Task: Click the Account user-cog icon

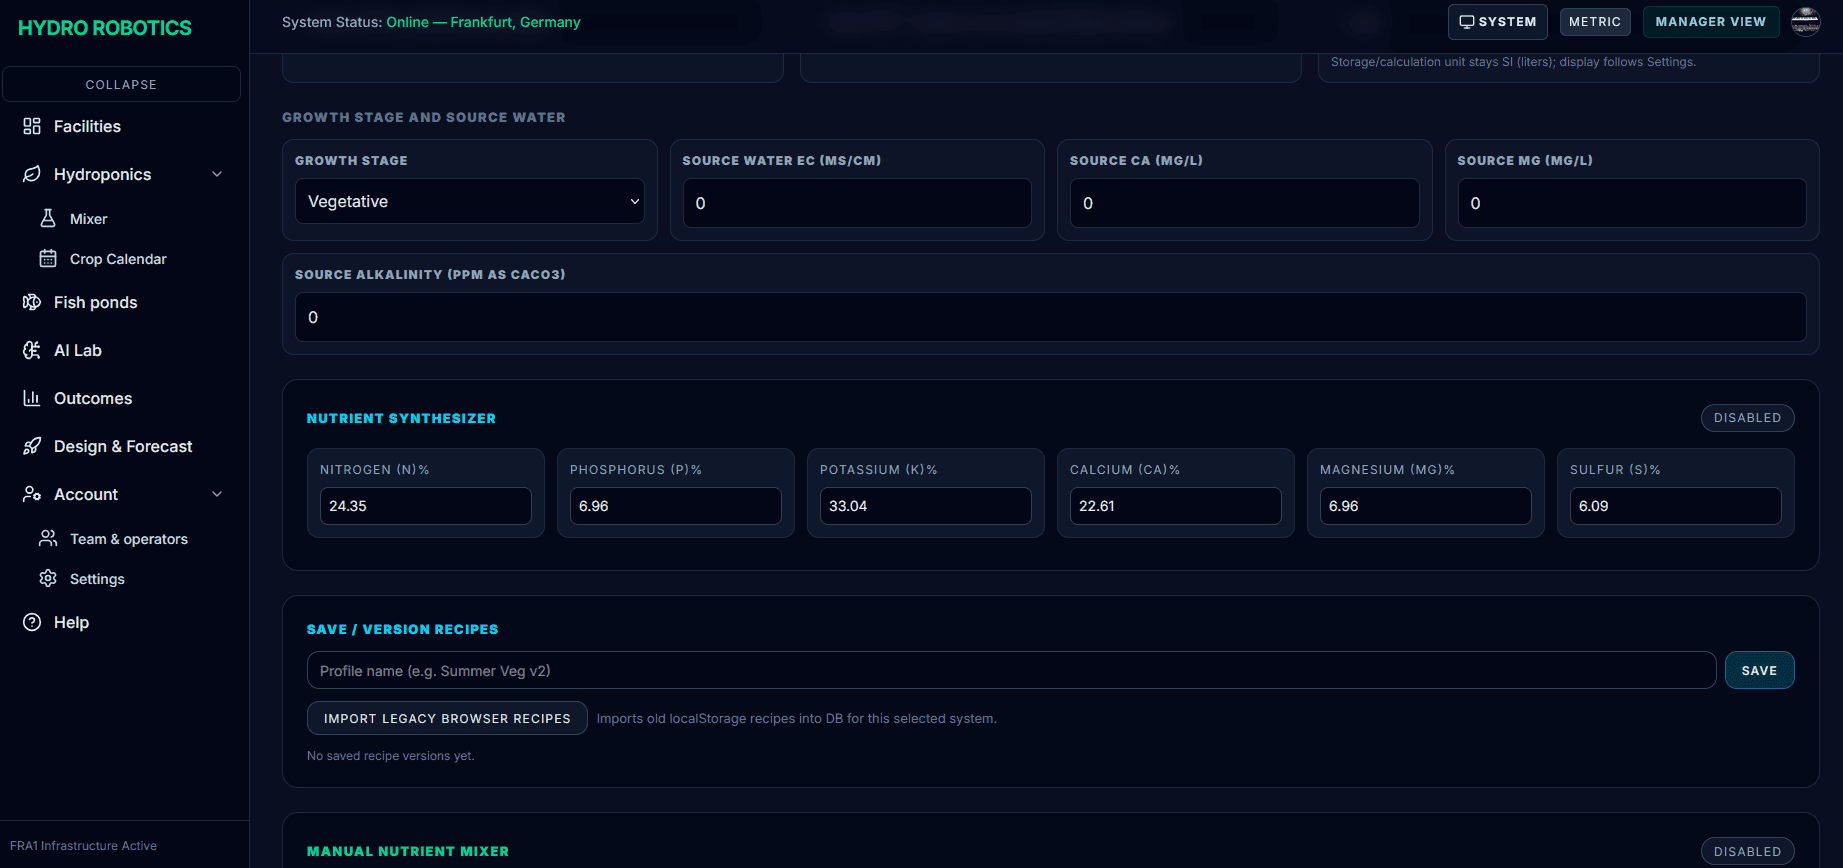Action: pos(32,494)
